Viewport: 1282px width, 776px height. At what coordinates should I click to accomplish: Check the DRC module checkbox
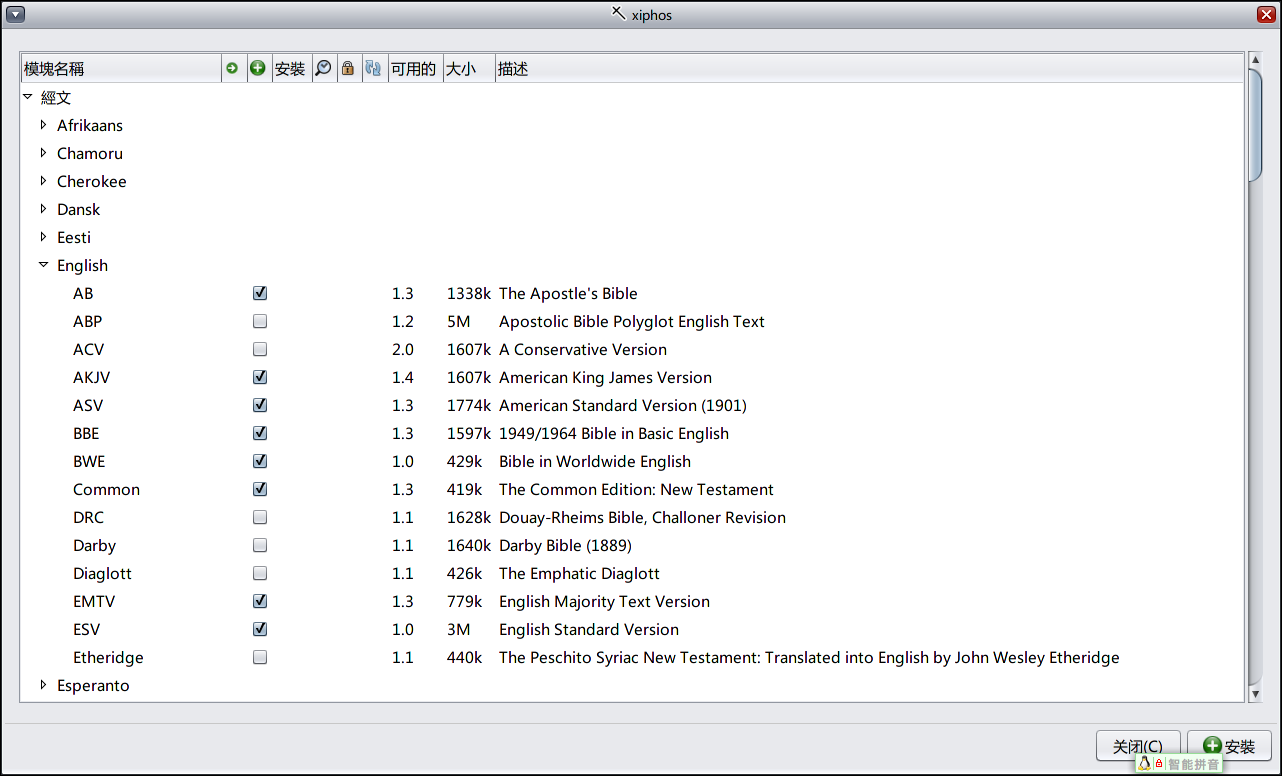260,517
